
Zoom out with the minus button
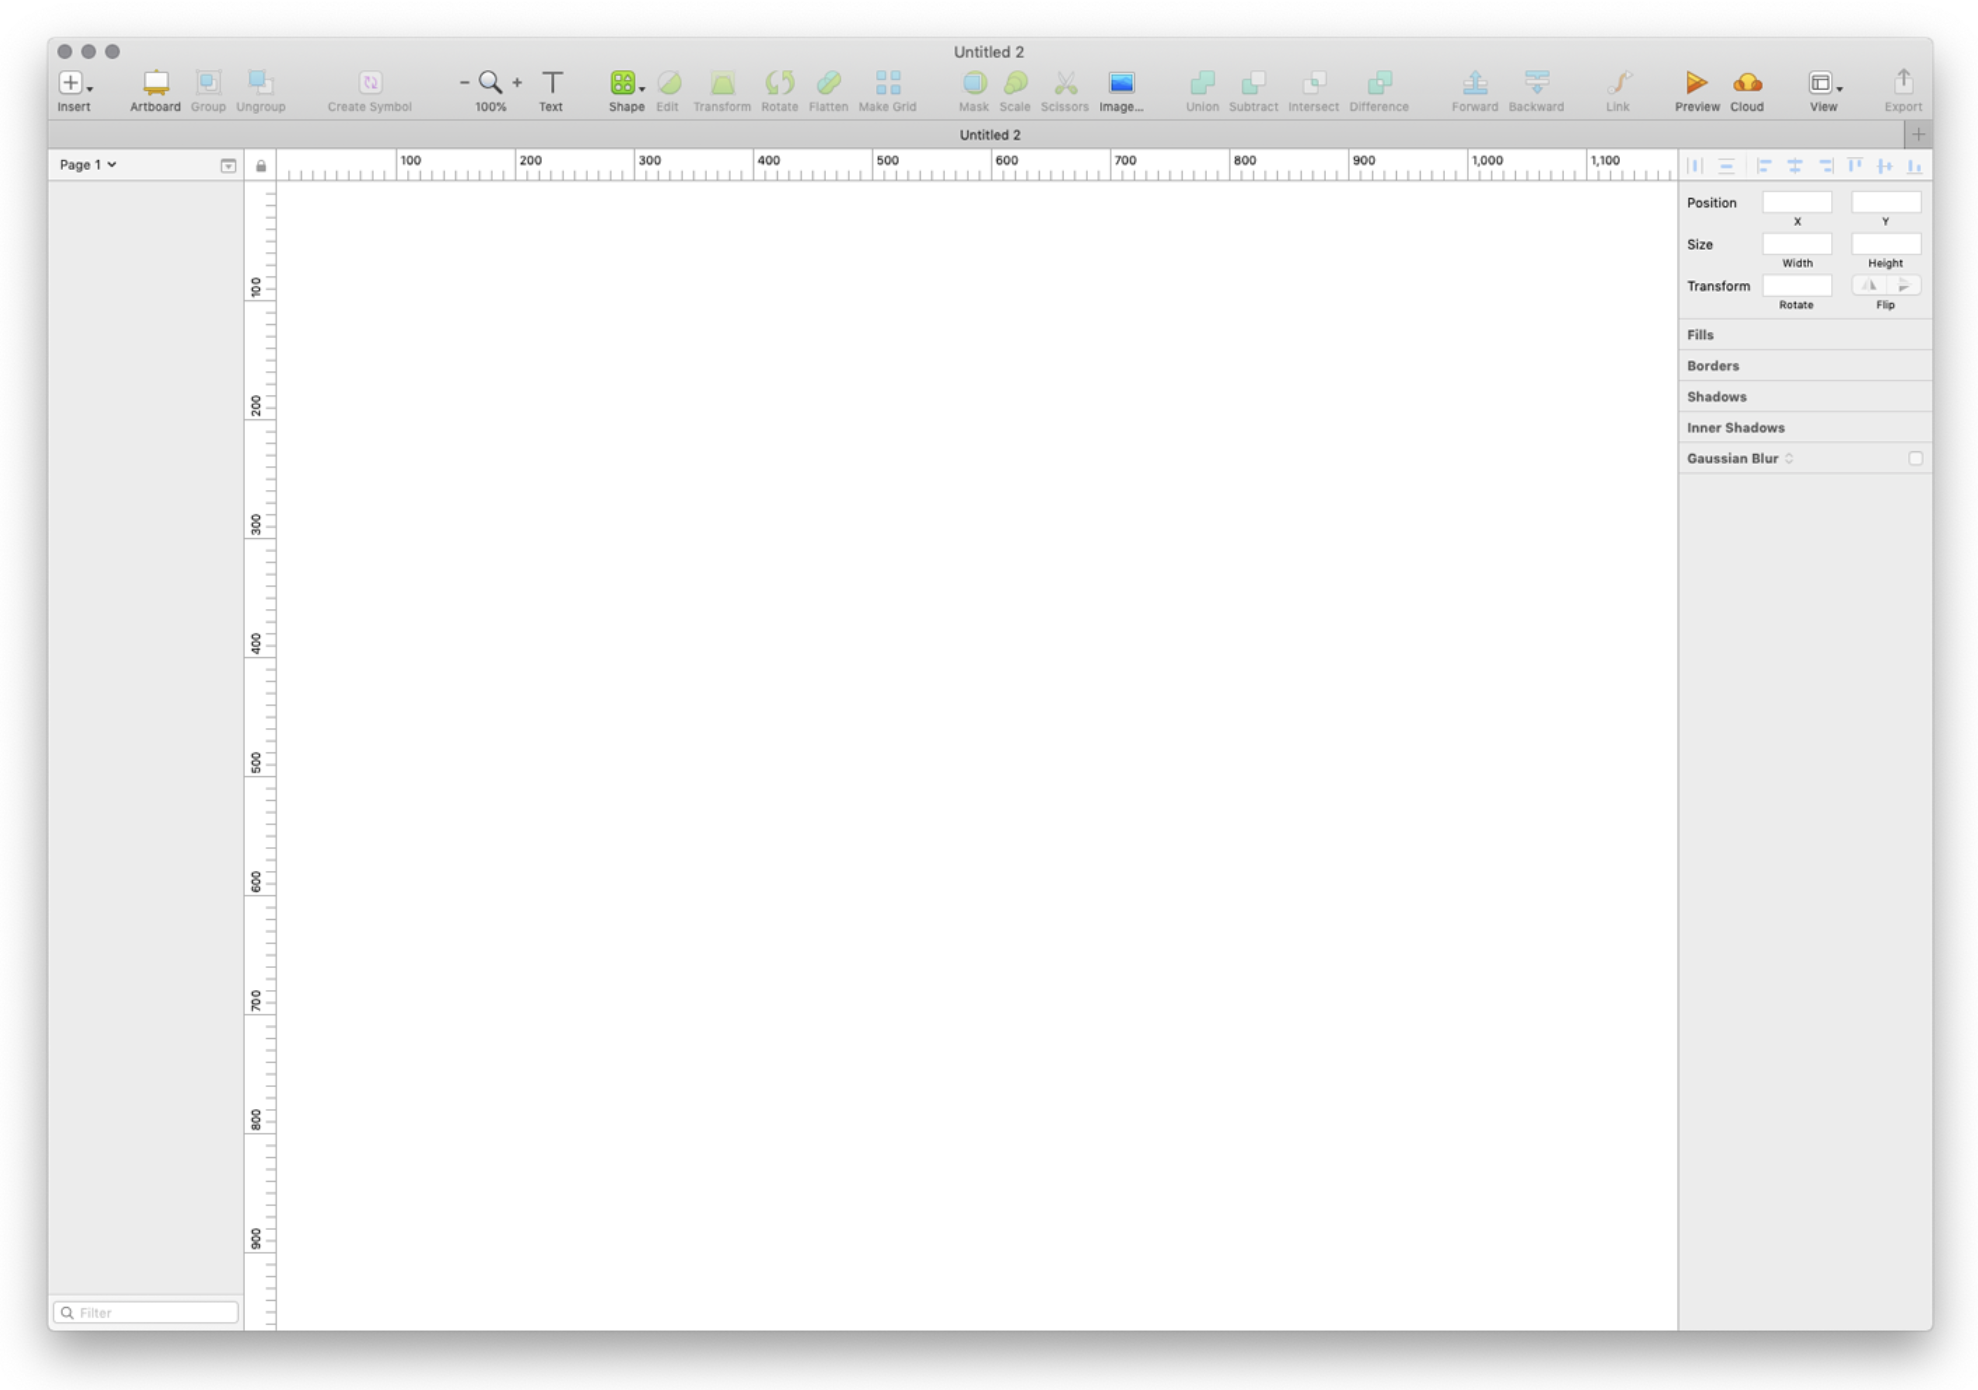point(464,83)
